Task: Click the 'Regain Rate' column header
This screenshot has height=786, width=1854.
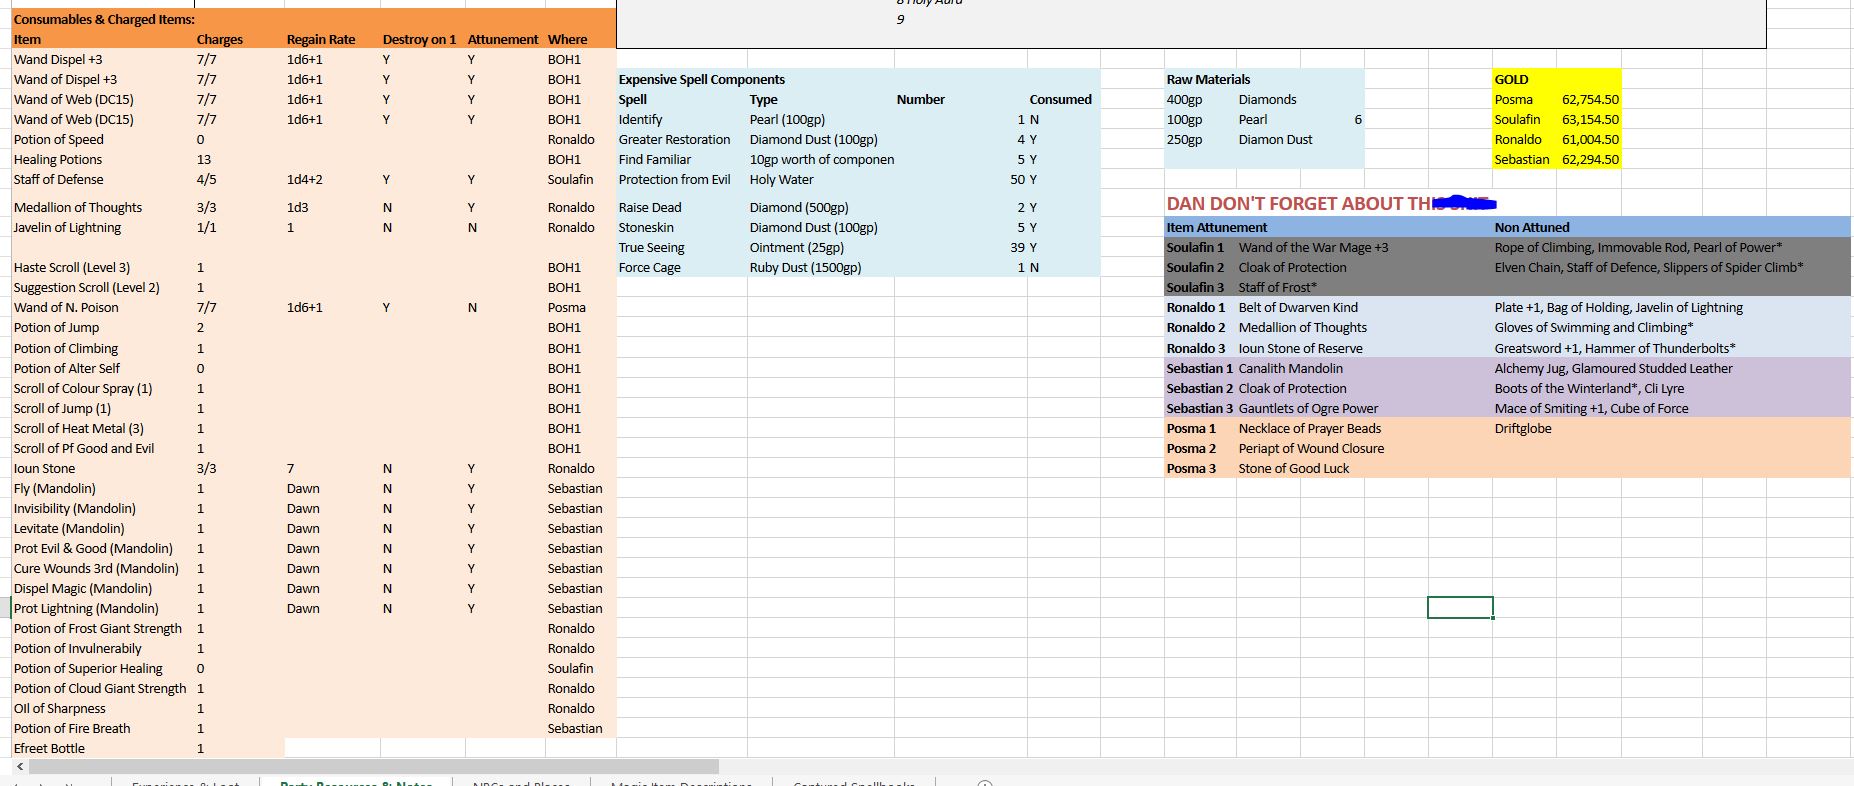Action: coord(321,39)
